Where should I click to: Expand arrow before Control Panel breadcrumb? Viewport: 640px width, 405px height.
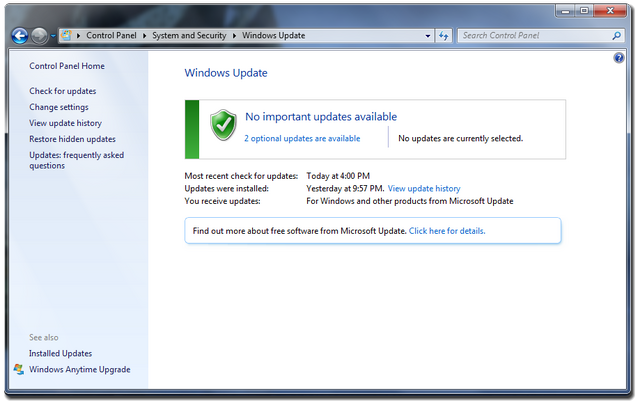point(78,36)
